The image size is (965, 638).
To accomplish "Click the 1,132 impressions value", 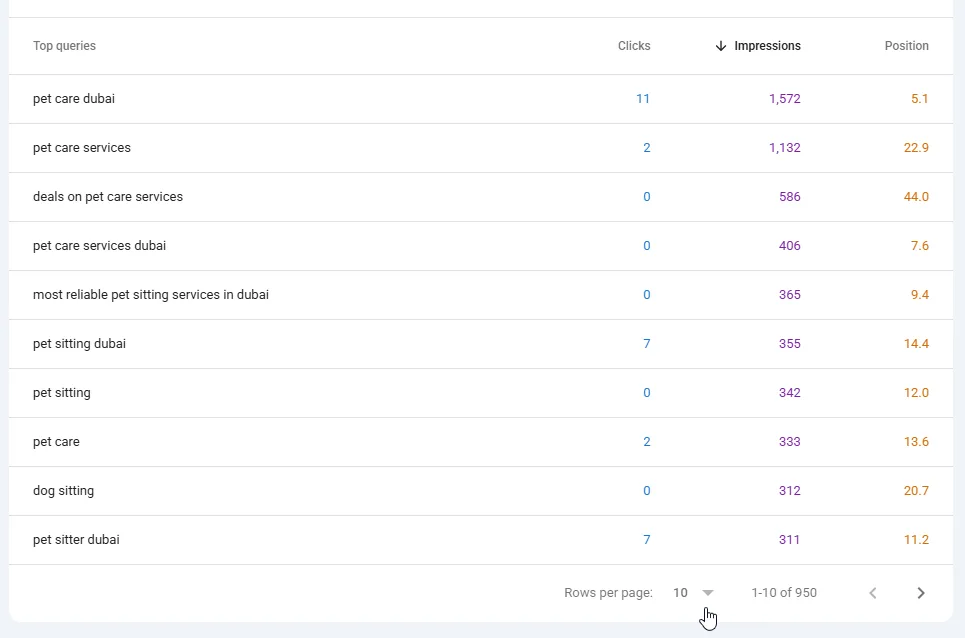I will pos(785,148).
